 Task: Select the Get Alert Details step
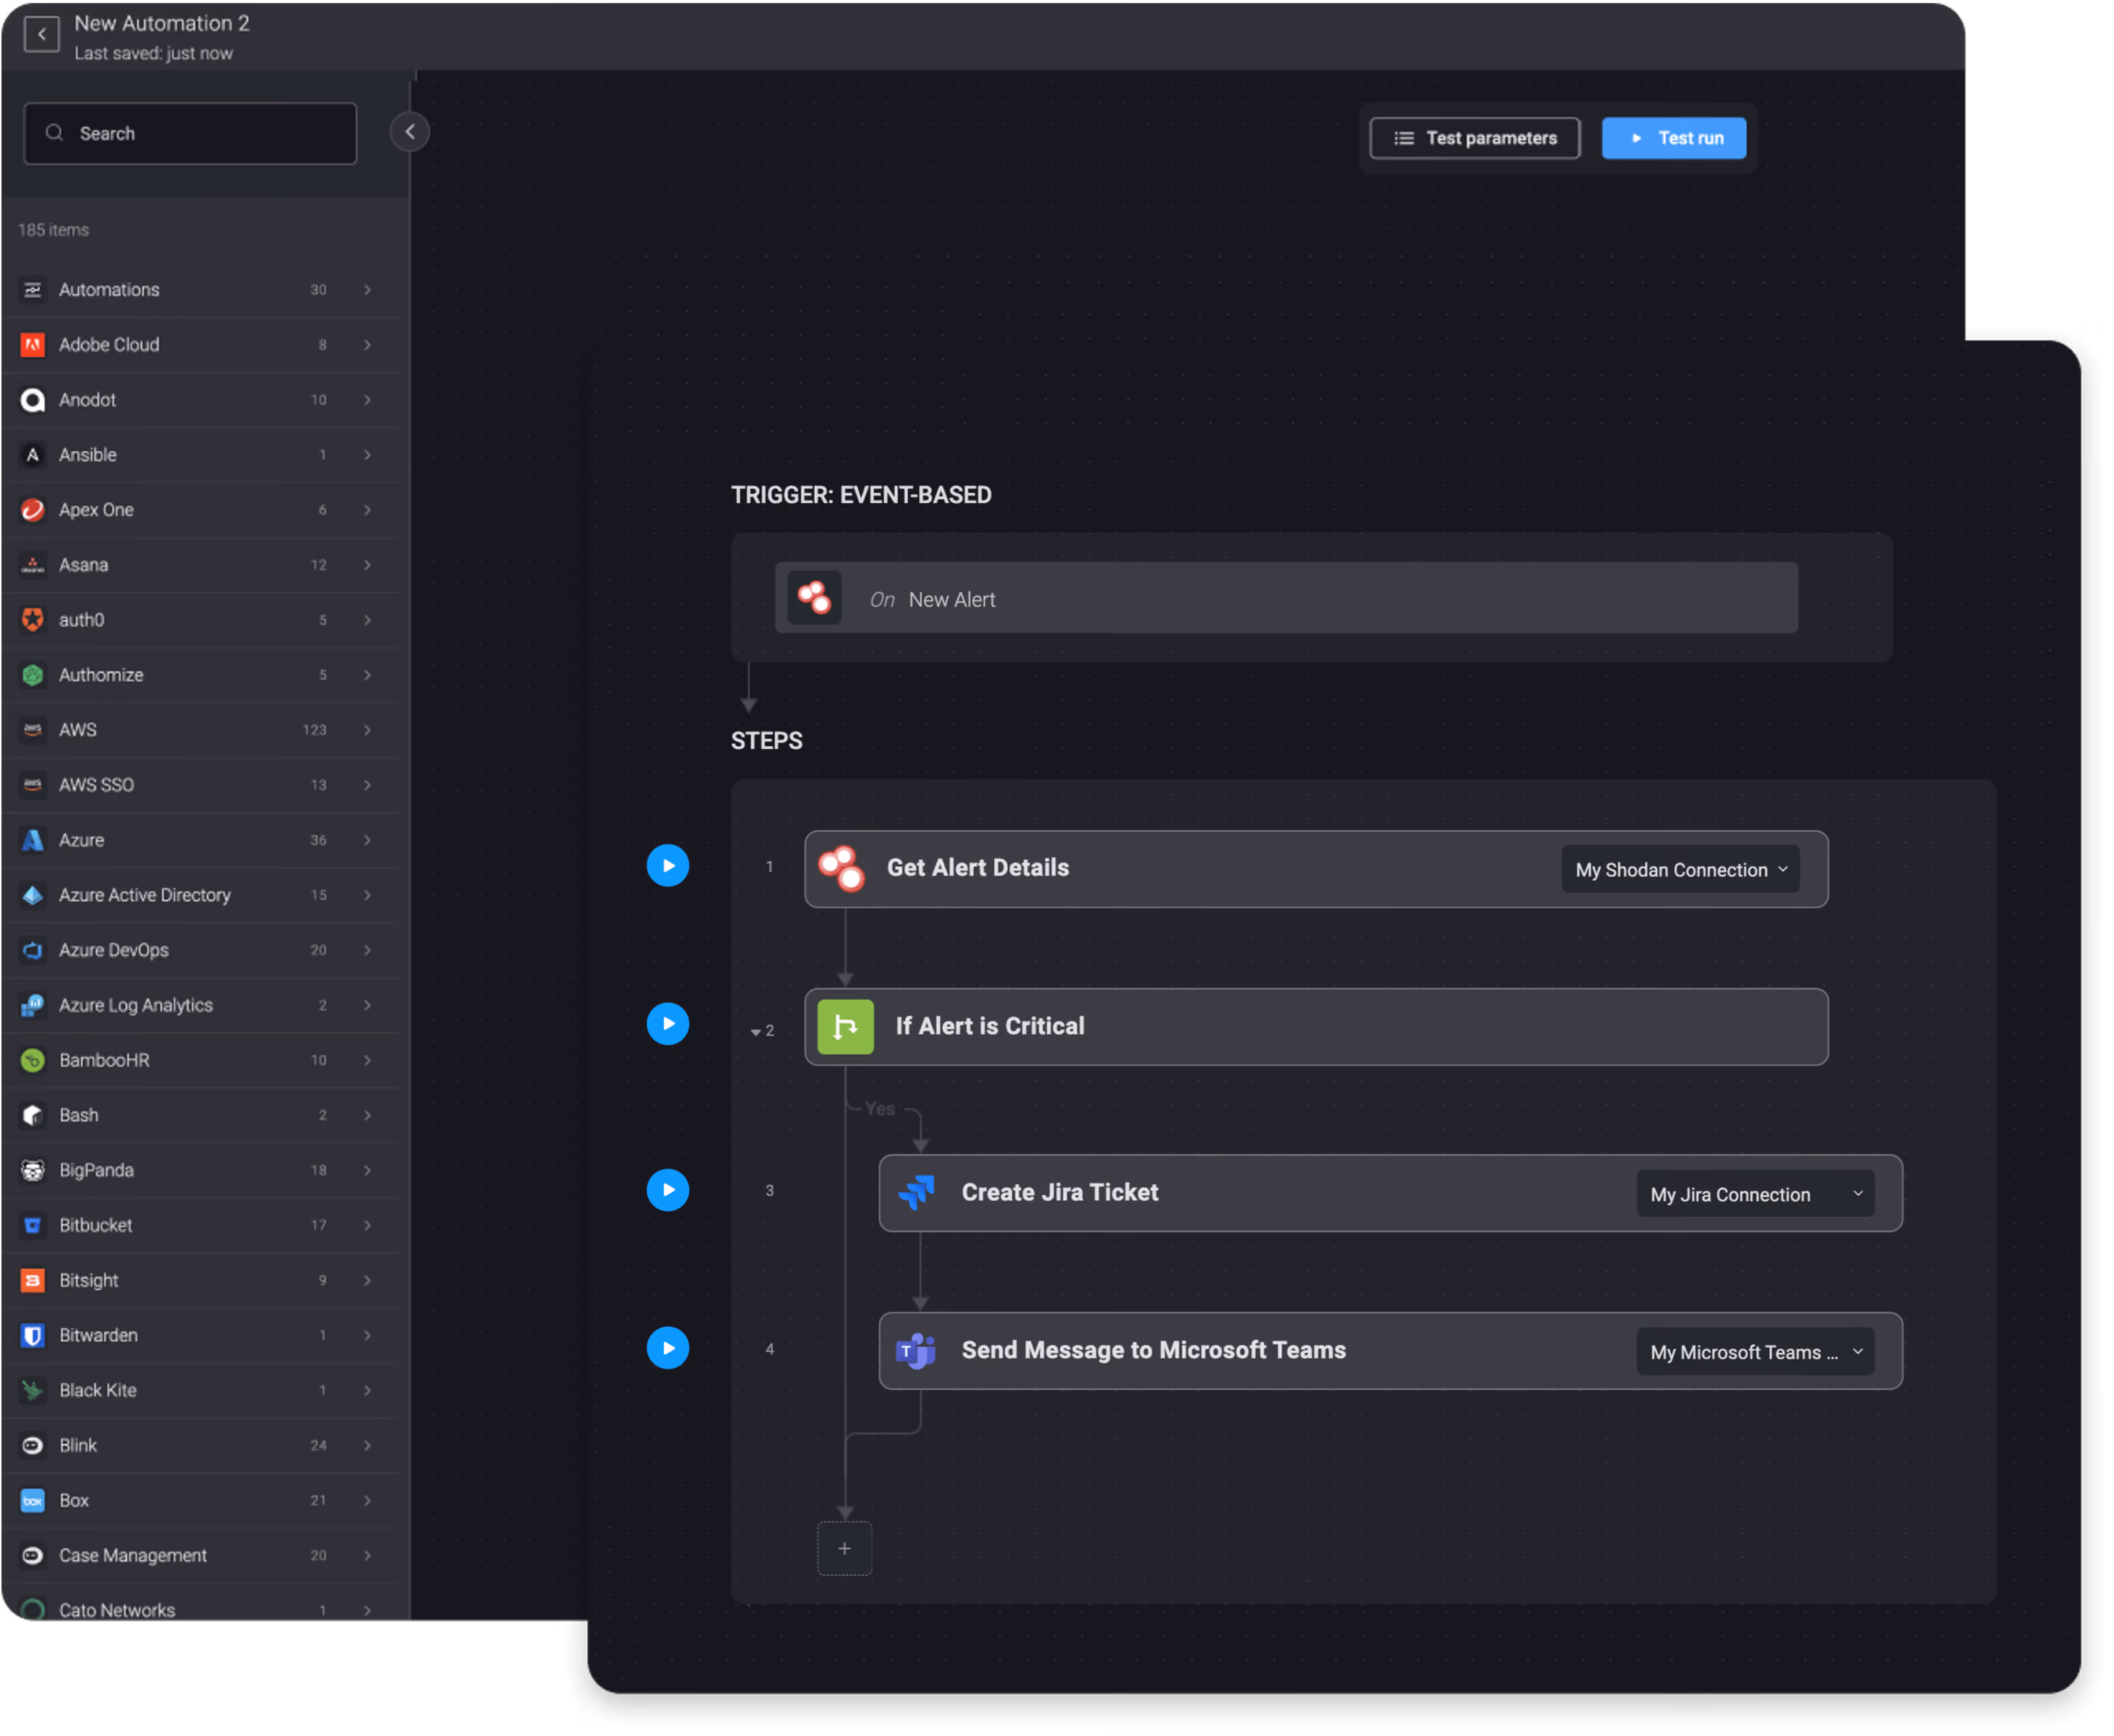tap(1317, 870)
